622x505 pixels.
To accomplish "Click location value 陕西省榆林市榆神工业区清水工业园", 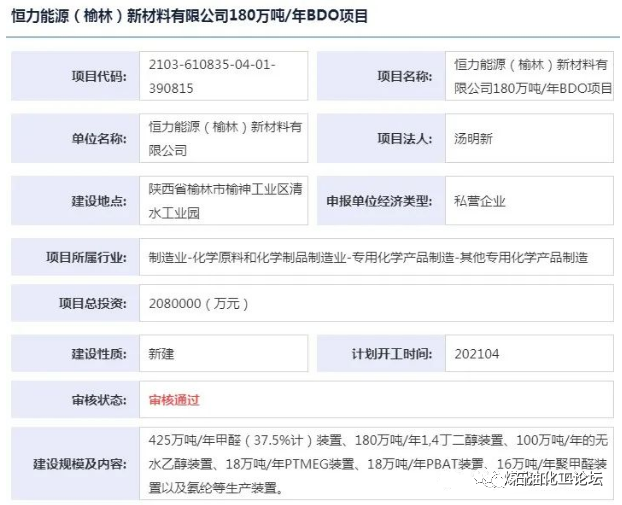I will pyautogui.click(x=225, y=201).
